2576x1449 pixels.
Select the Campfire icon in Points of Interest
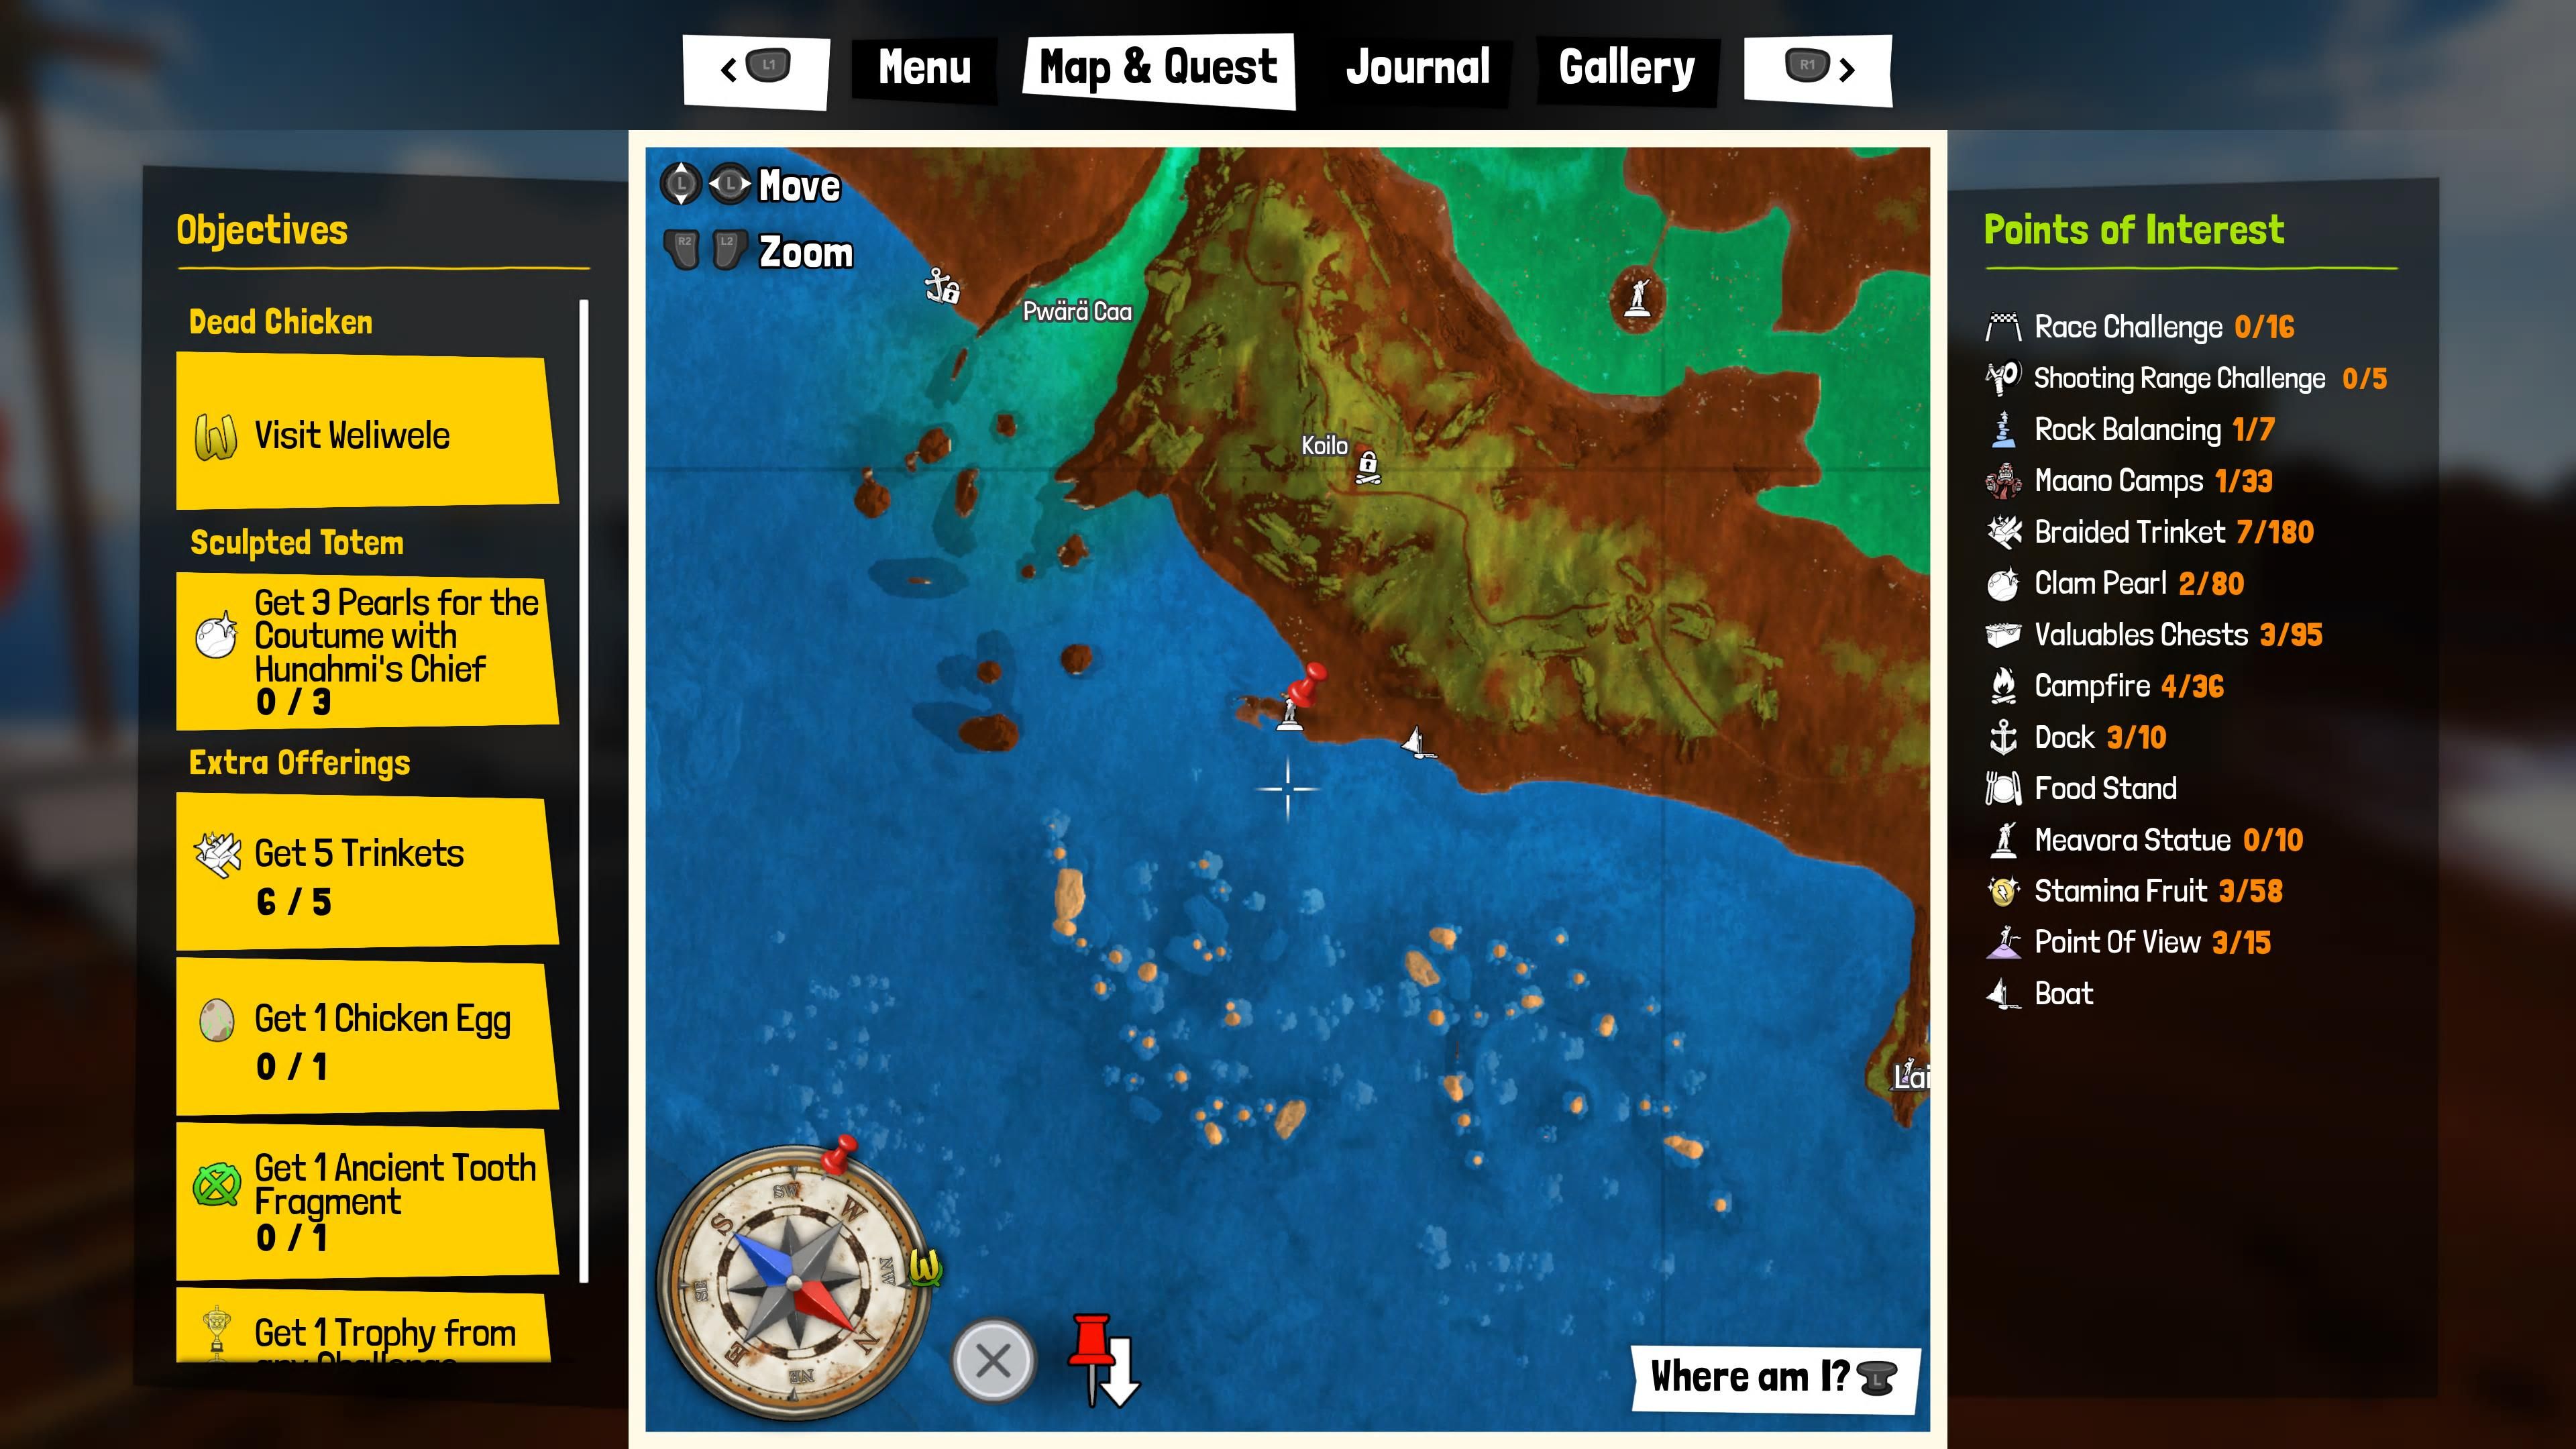[x=2002, y=686]
